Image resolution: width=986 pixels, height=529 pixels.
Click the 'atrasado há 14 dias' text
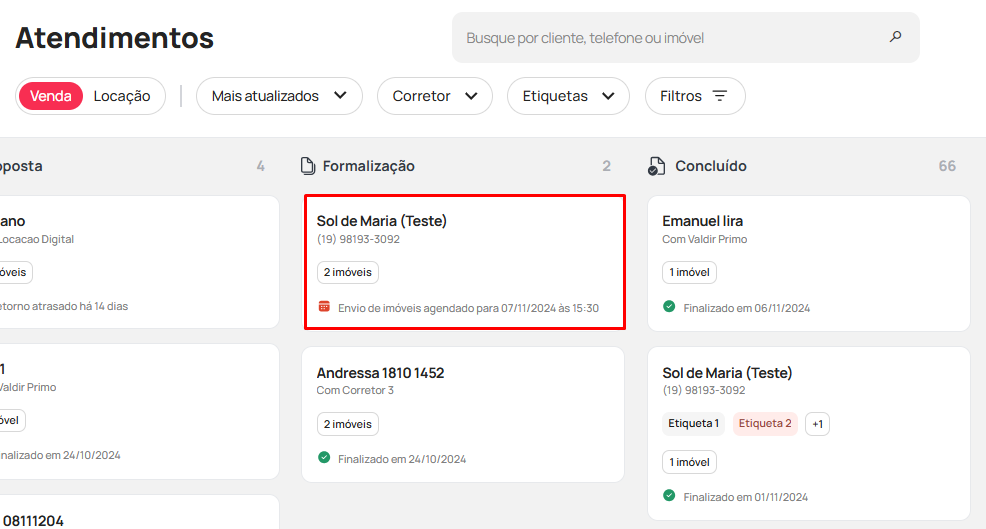(x=79, y=306)
